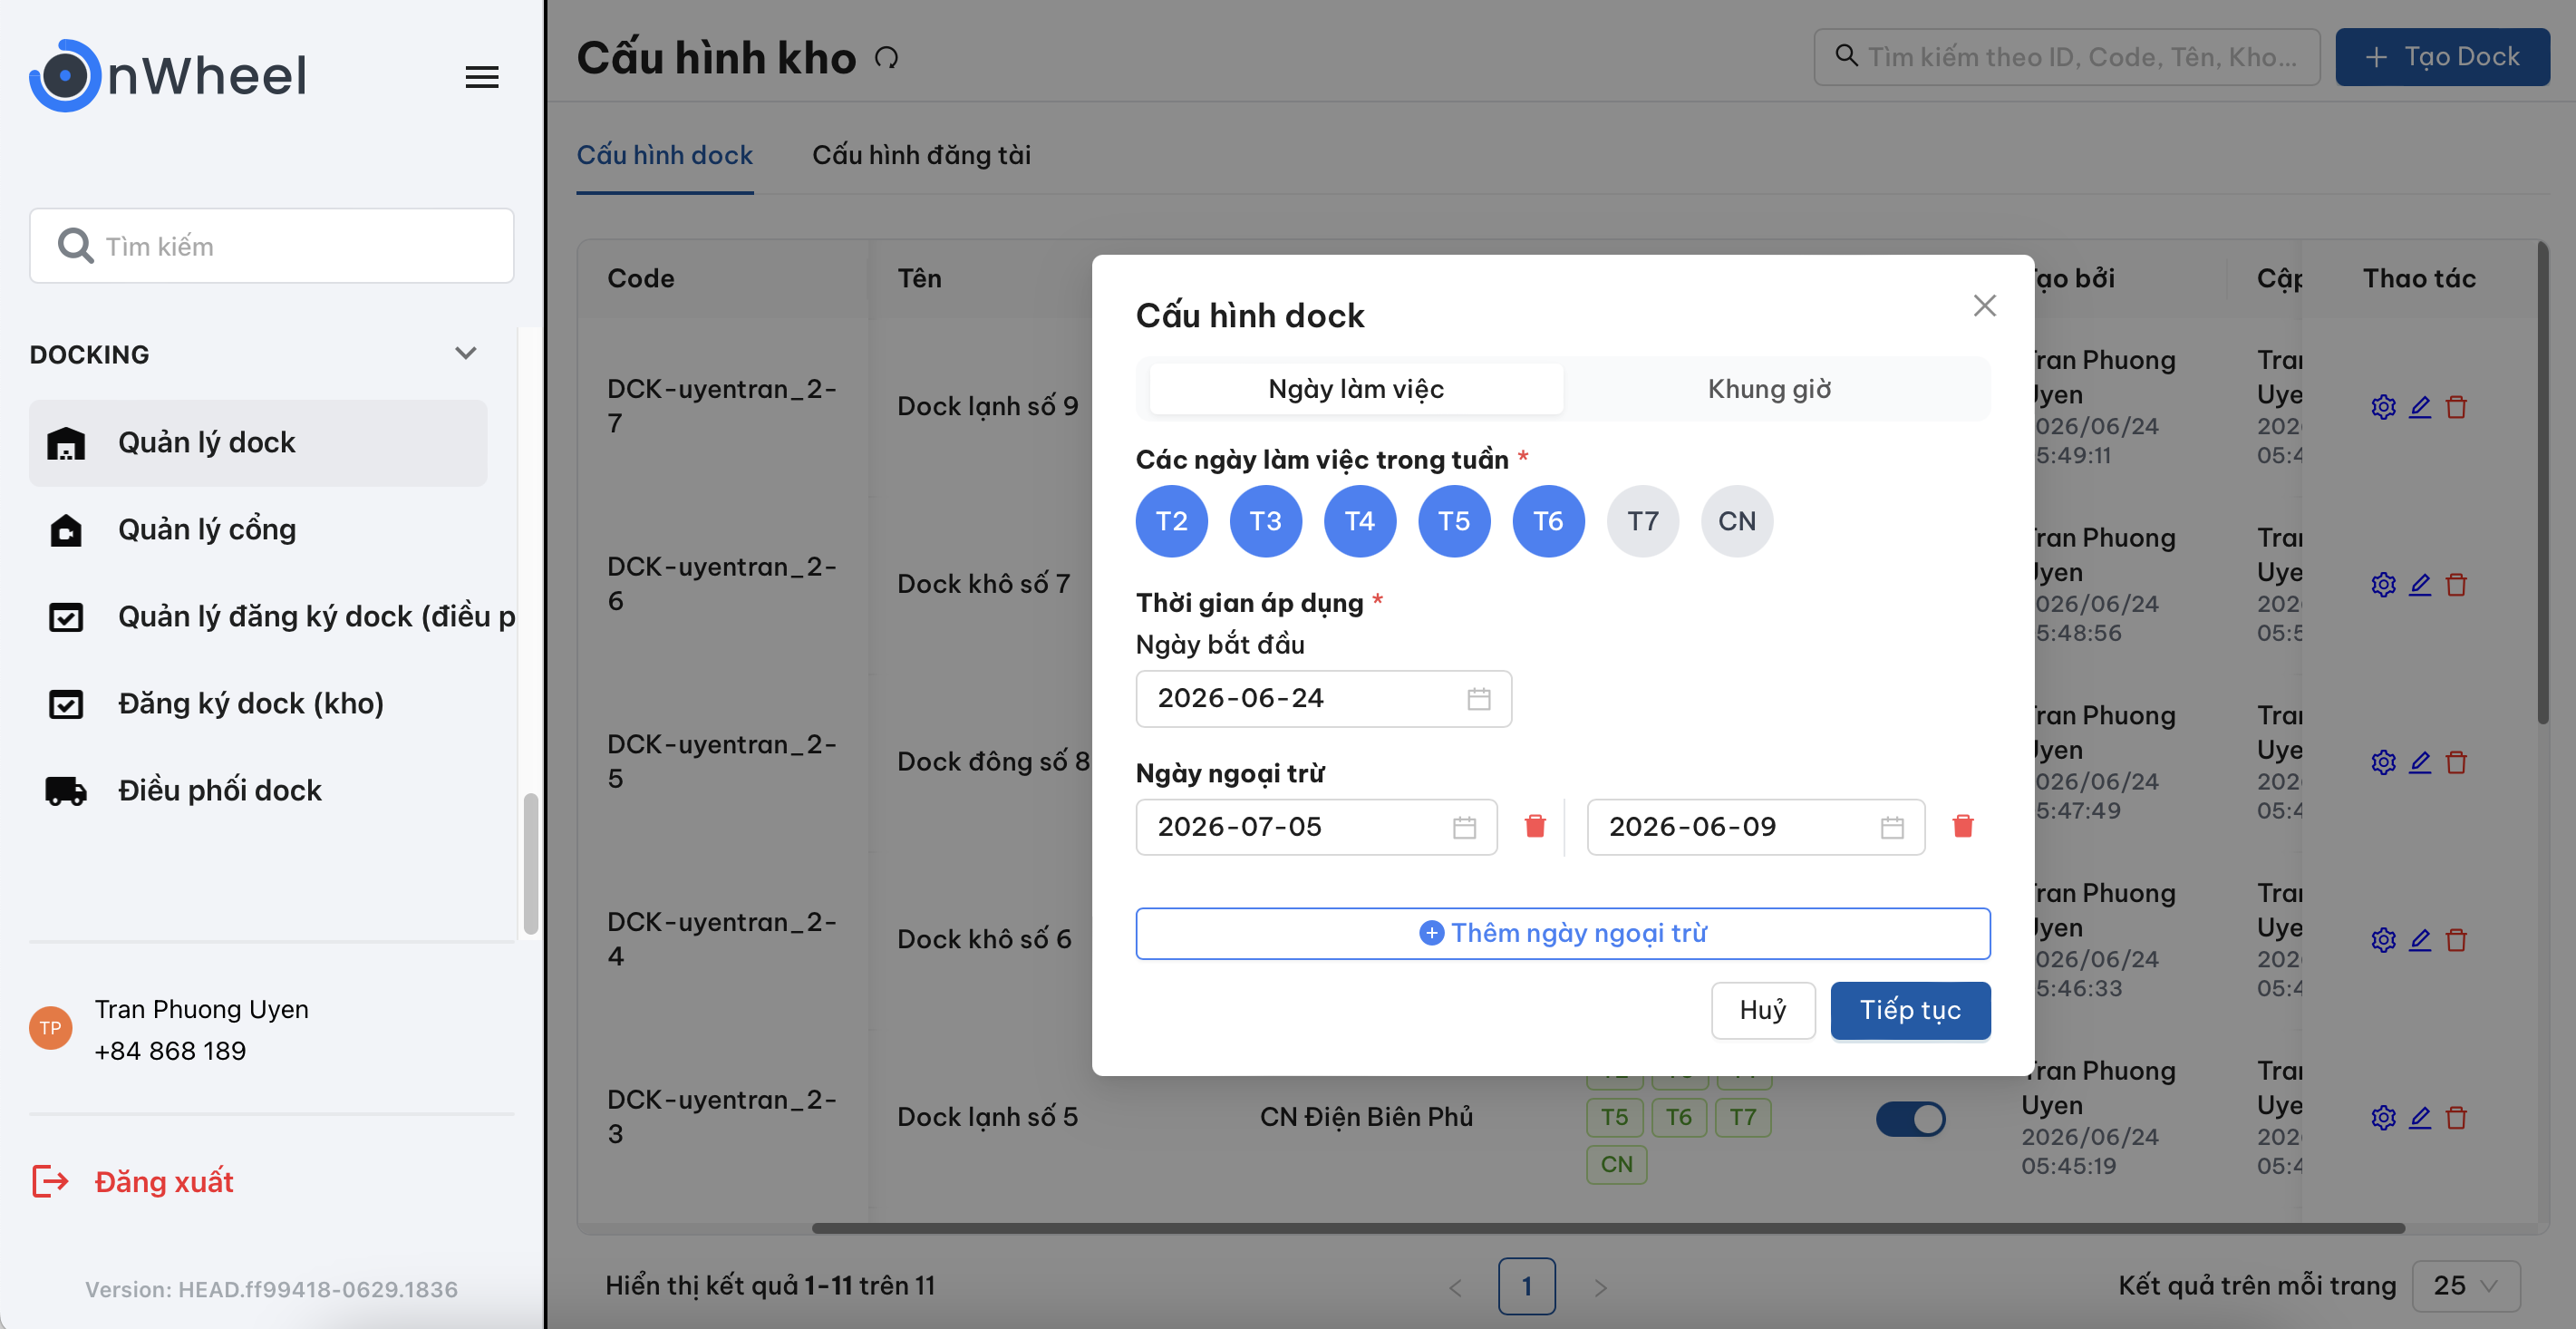This screenshot has height=1329, width=2576.
Task: Click the onWheel logo
Action: coord(168,75)
